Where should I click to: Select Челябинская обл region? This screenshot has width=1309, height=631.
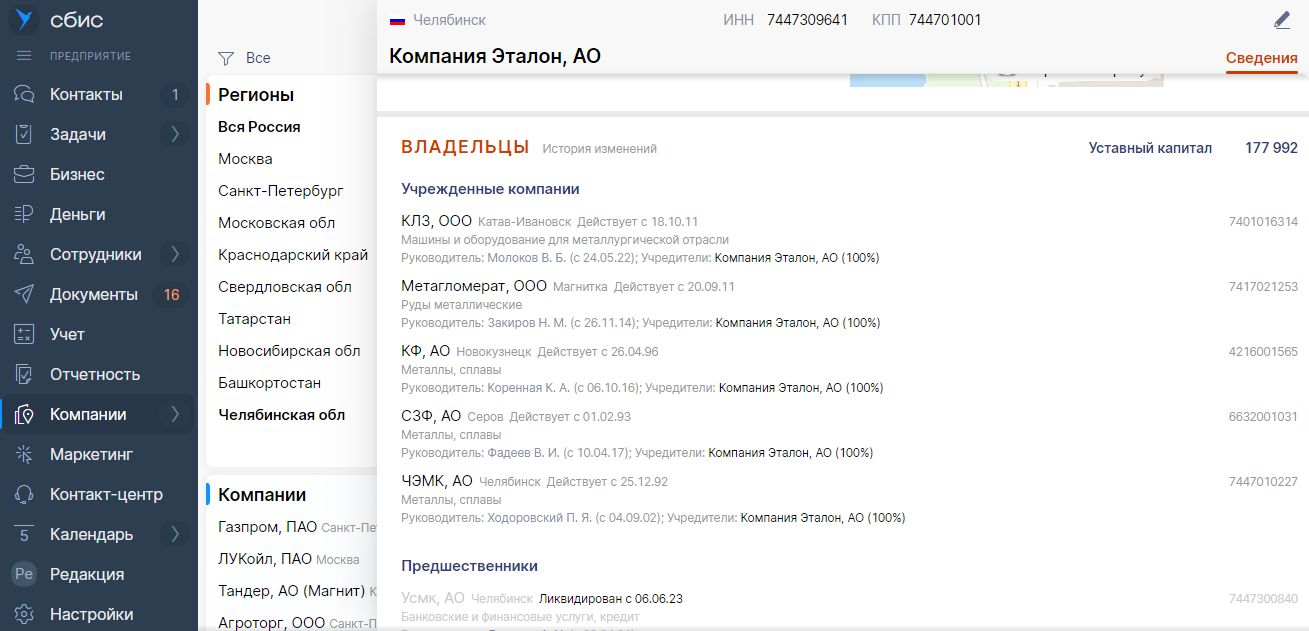click(x=282, y=415)
